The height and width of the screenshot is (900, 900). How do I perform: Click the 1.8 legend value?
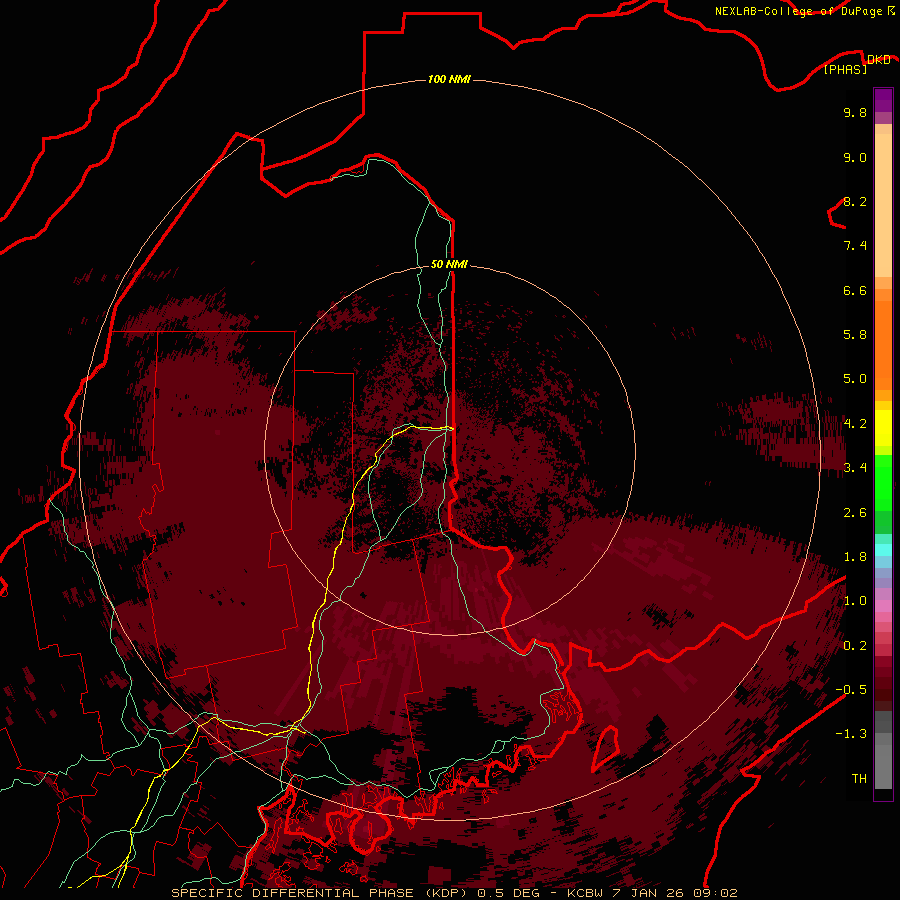(x=855, y=557)
